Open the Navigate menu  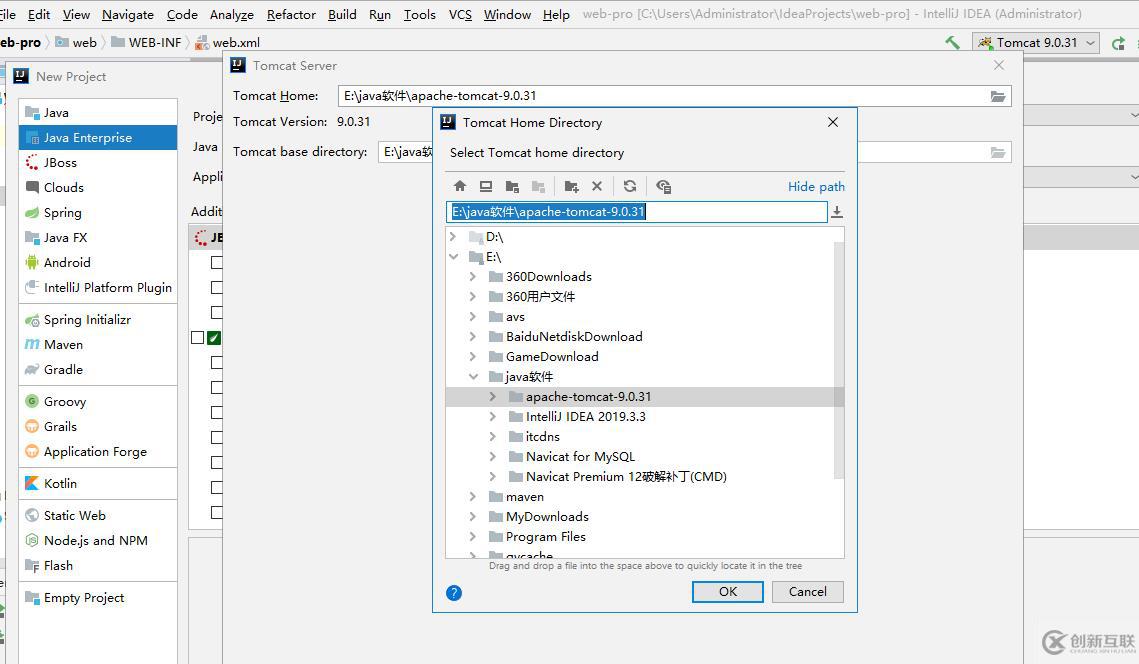(128, 15)
